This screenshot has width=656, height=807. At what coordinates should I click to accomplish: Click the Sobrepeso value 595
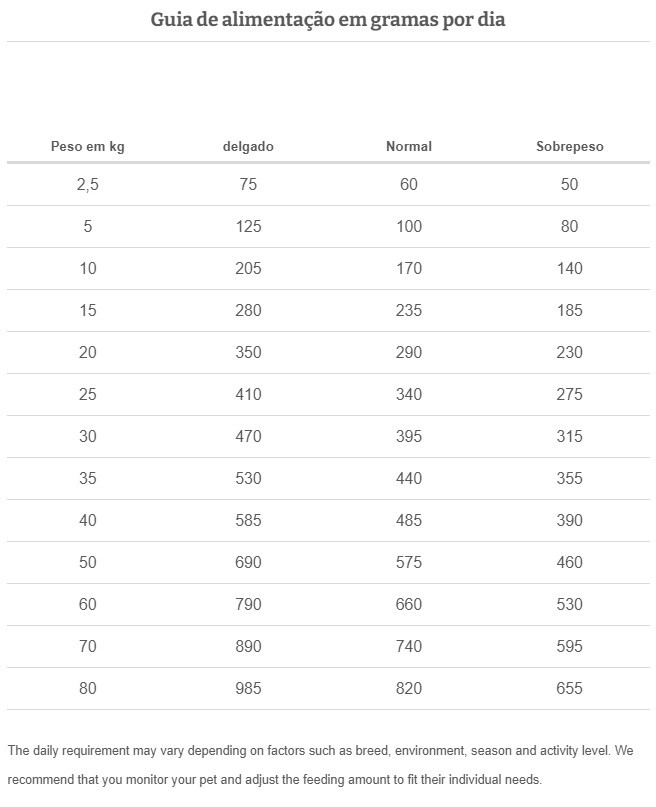point(570,646)
